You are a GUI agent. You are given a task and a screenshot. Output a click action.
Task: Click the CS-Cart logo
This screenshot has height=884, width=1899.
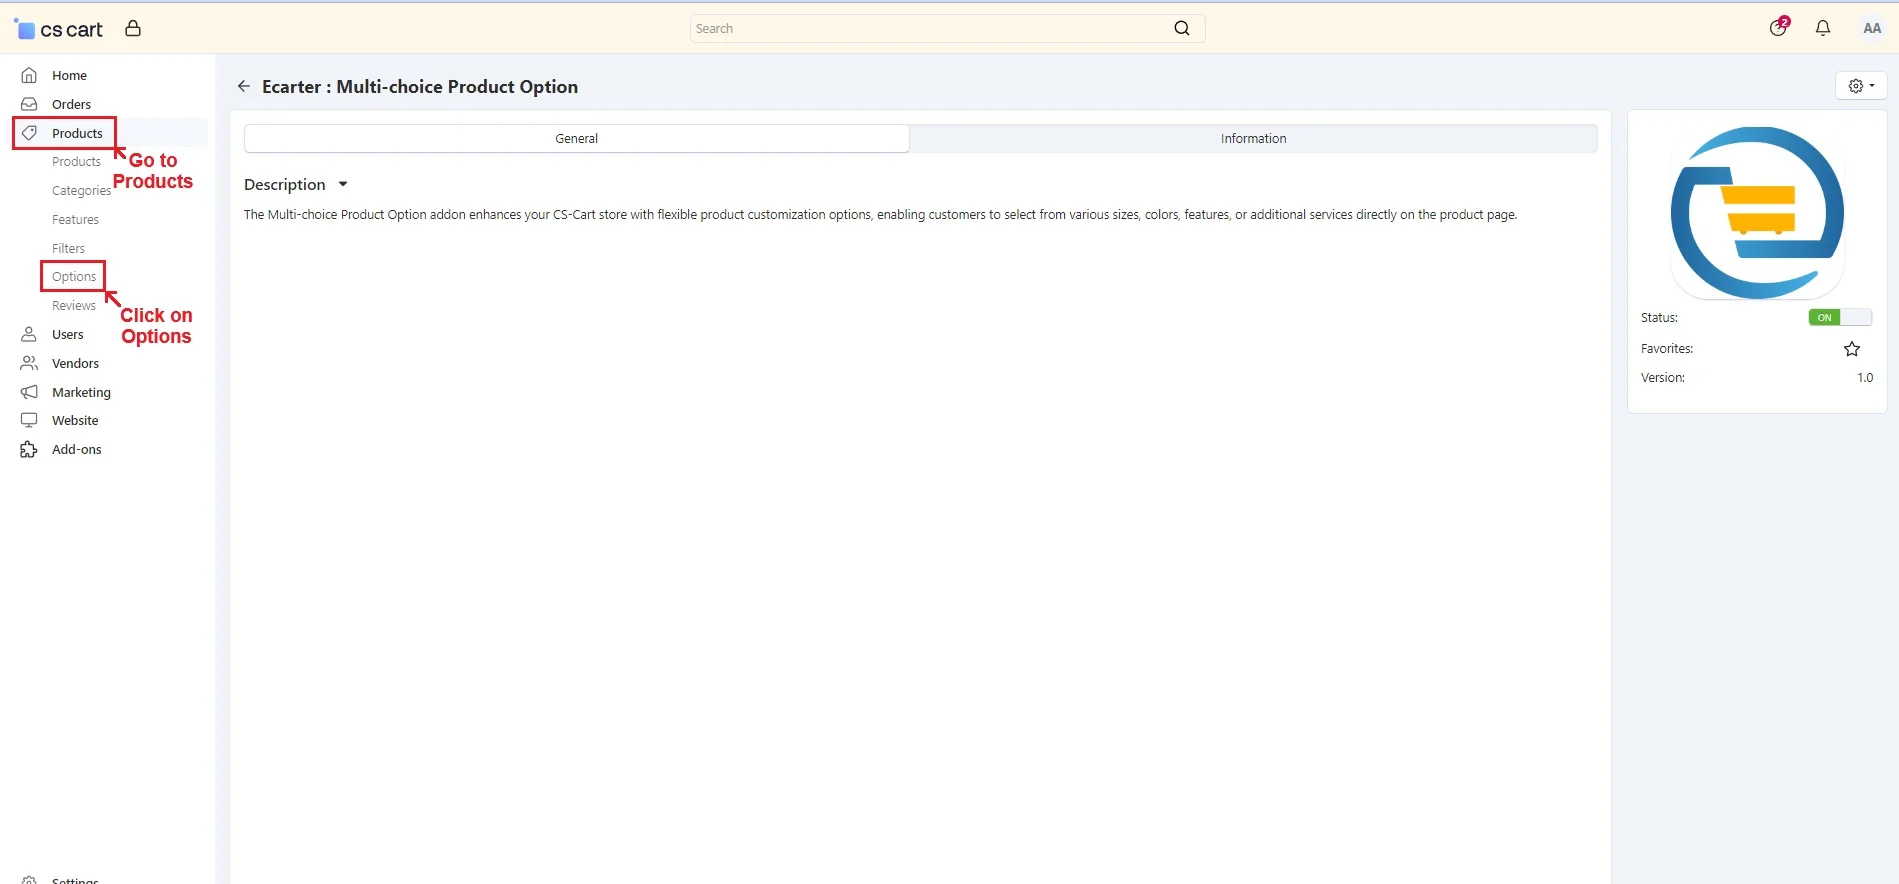59,29
